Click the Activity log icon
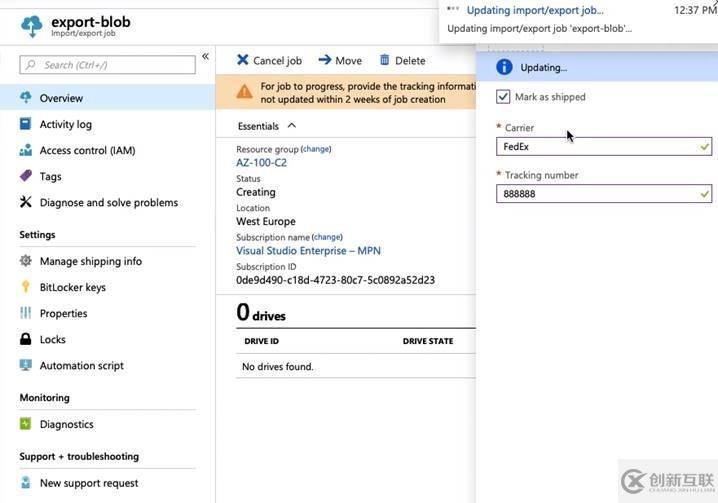 point(26,124)
